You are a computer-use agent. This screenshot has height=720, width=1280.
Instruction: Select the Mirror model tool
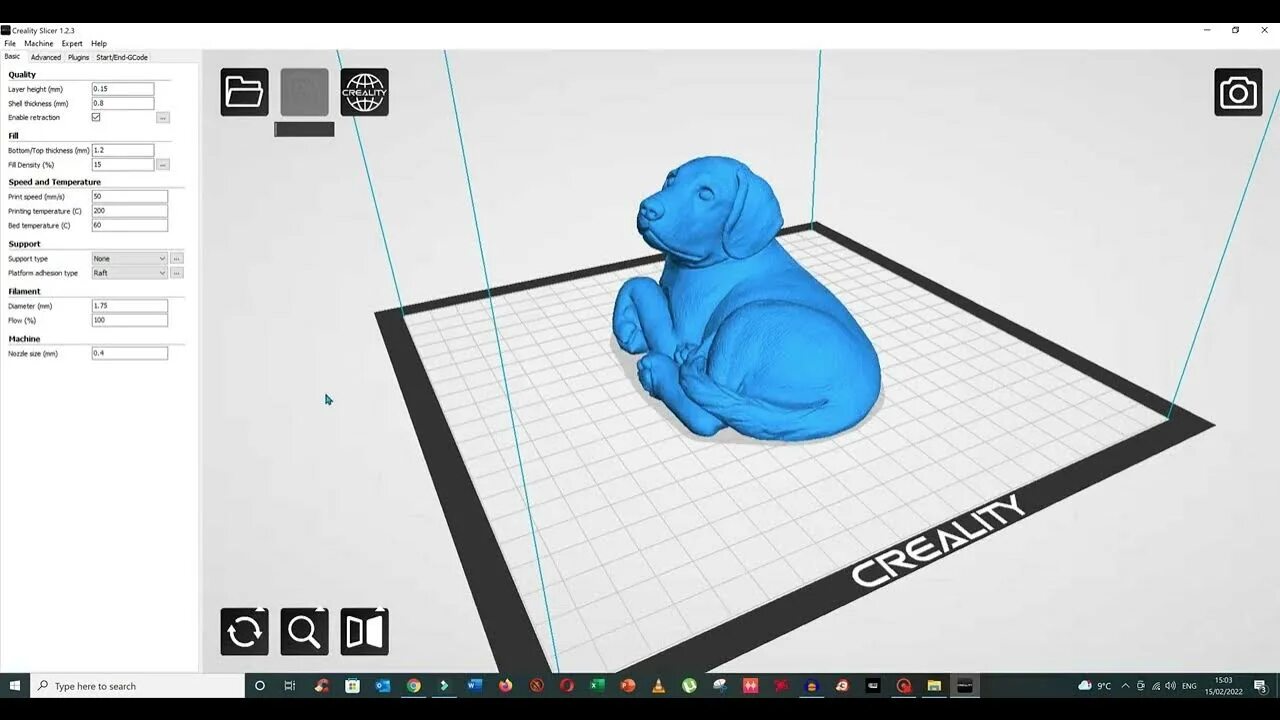click(x=364, y=632)
